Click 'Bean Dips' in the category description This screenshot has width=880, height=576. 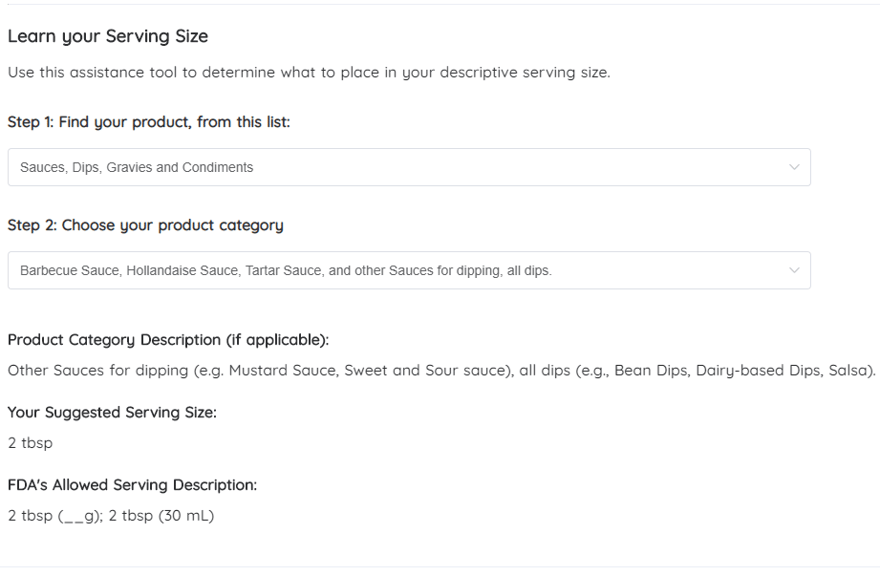click(x=651, y=371)
